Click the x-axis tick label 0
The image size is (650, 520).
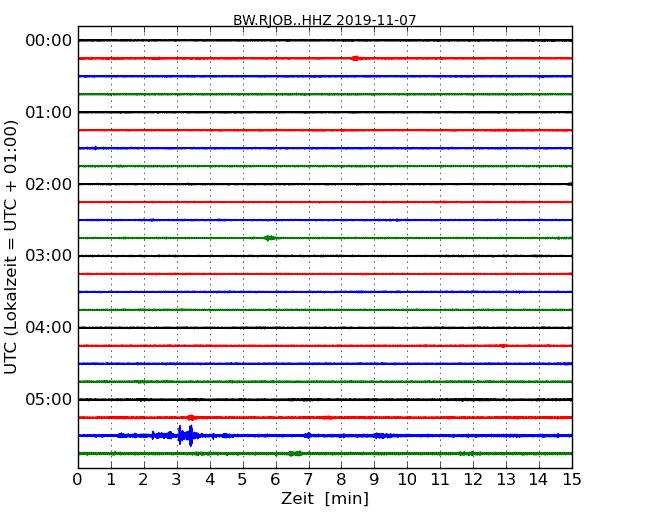(78, 480)
